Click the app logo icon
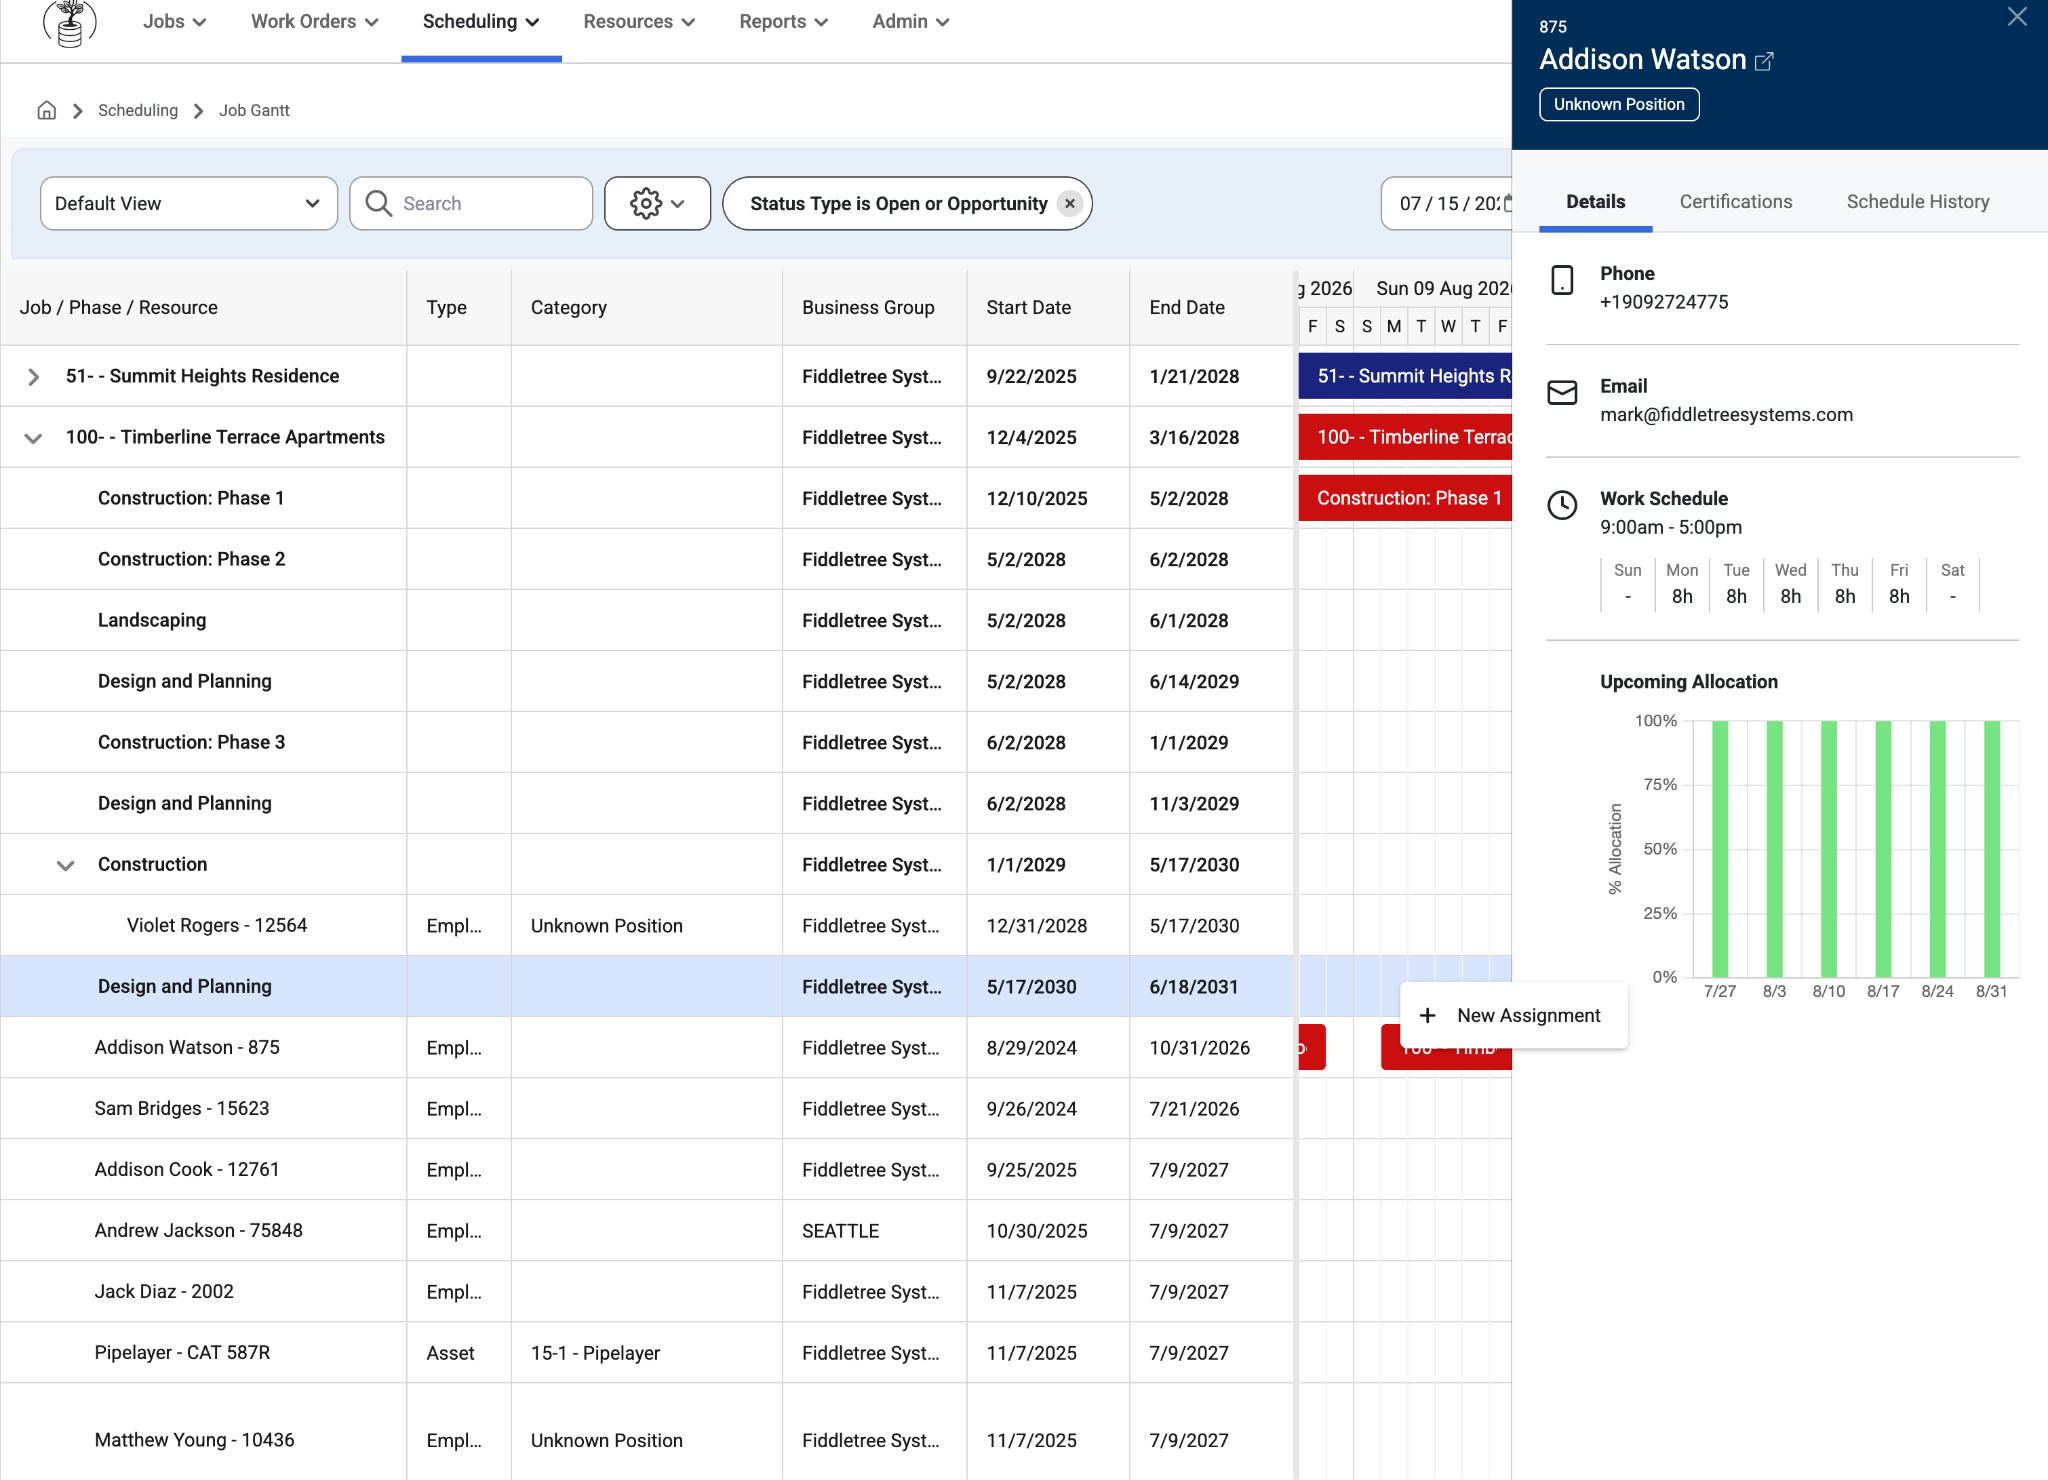This screenshot has height=1480, width=2048. pos(69,23)
